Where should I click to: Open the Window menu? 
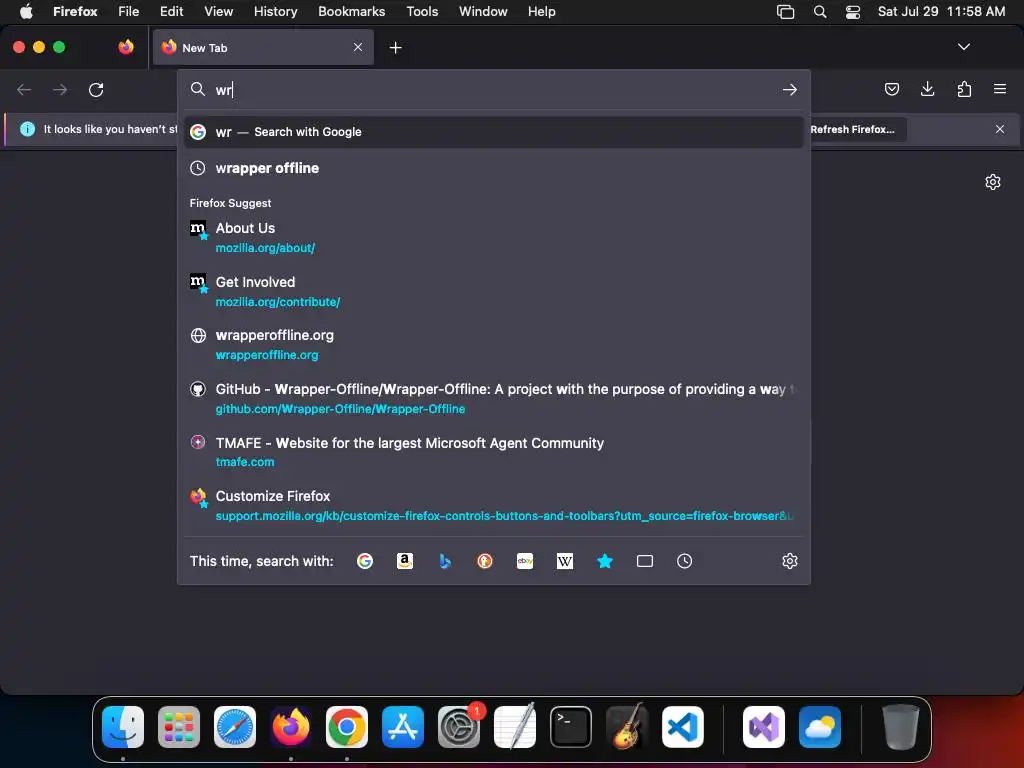[483, 12]
